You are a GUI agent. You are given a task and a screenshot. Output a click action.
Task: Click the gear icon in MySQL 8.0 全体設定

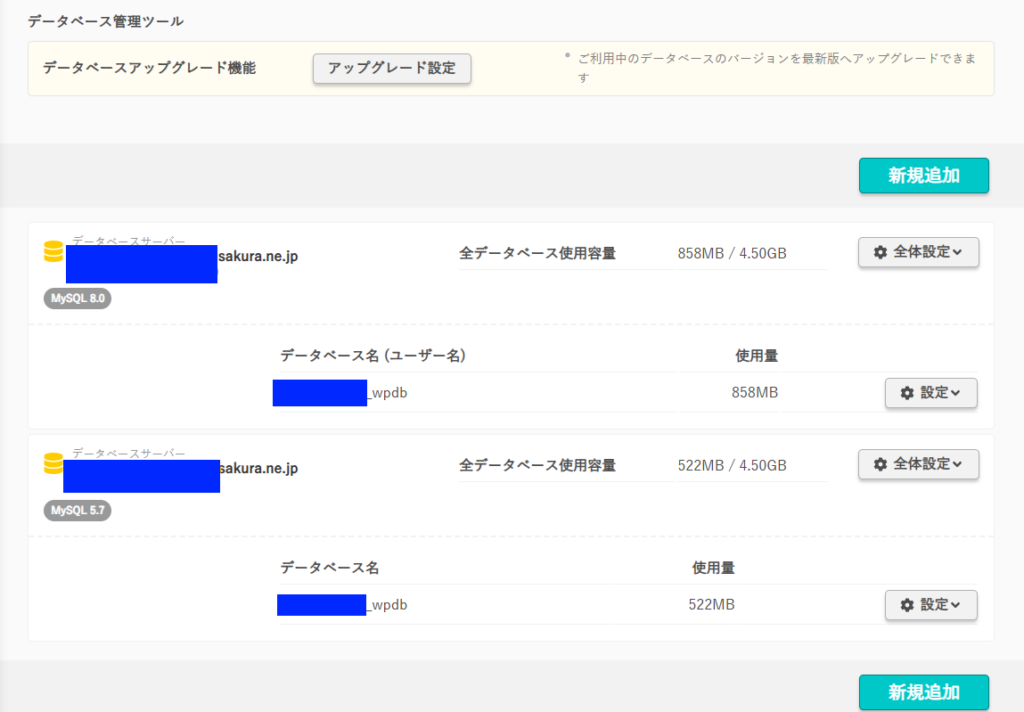880,252
